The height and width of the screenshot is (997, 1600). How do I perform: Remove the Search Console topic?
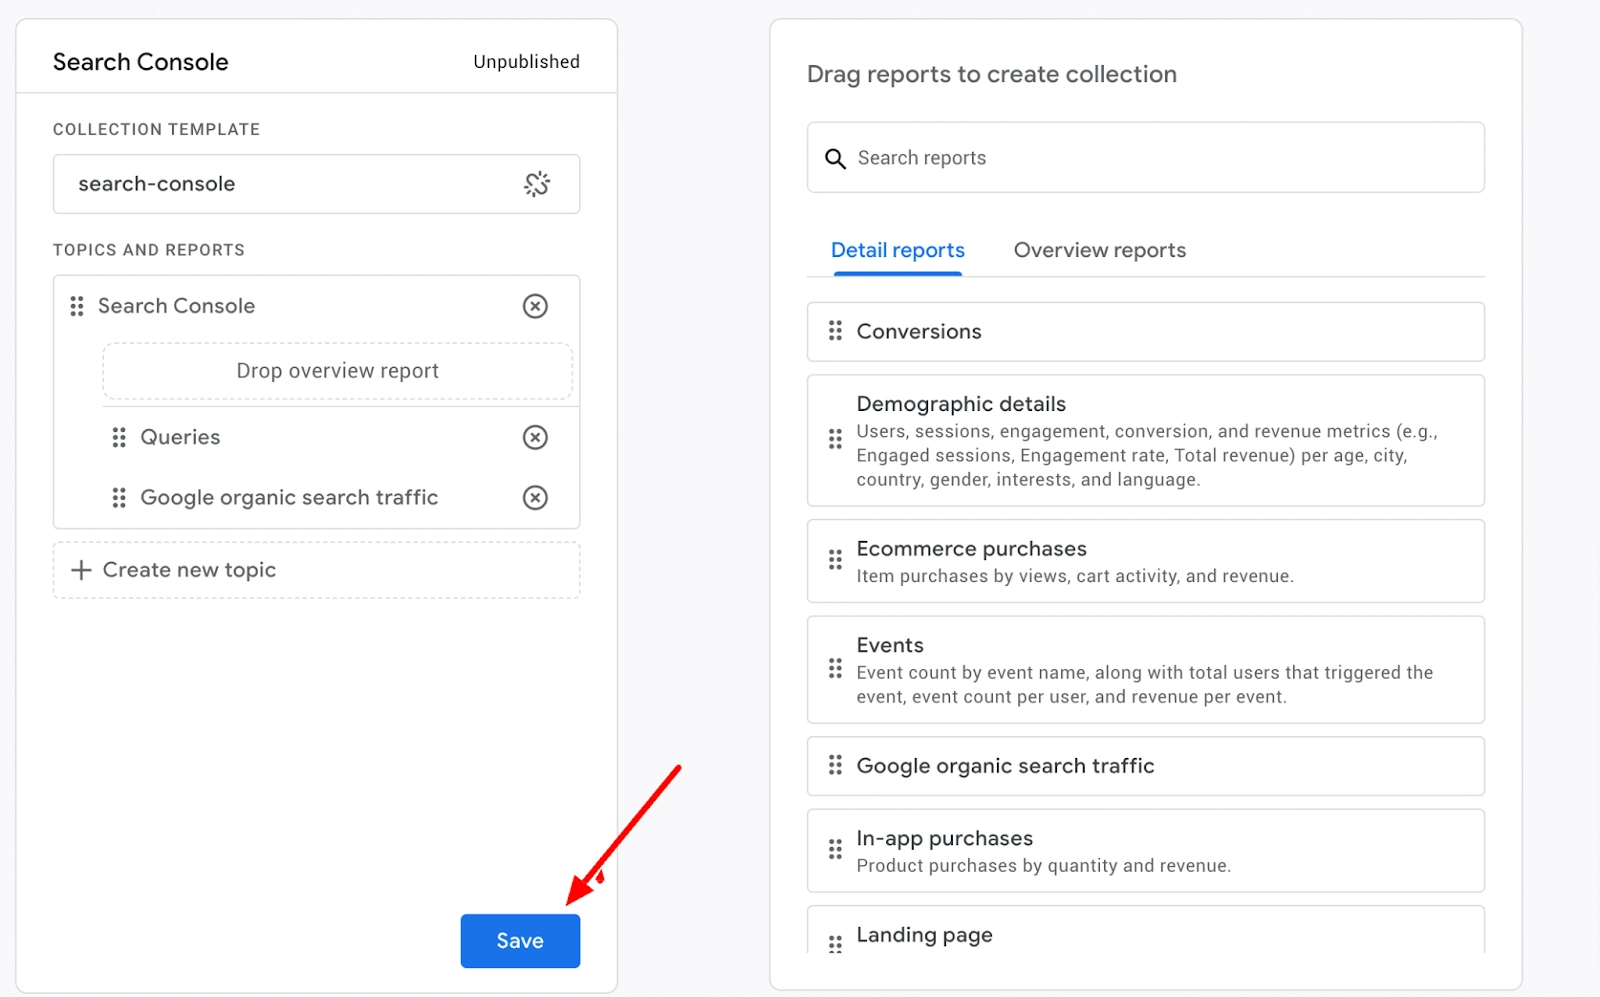pyautogui.click(x=535, y=306)
